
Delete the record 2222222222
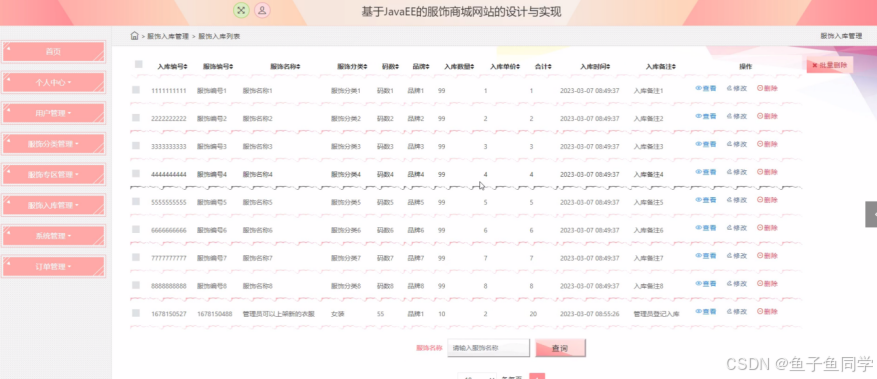(x=767, y=116)
